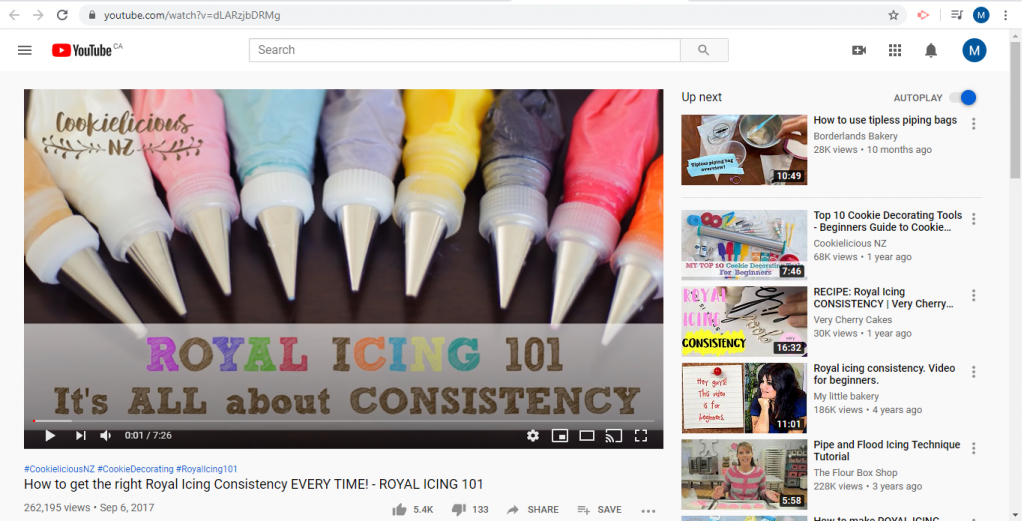The image size is (1024, 521).
Task: Open options for Very Cherry Cakes video
Action: click(973, 296)
